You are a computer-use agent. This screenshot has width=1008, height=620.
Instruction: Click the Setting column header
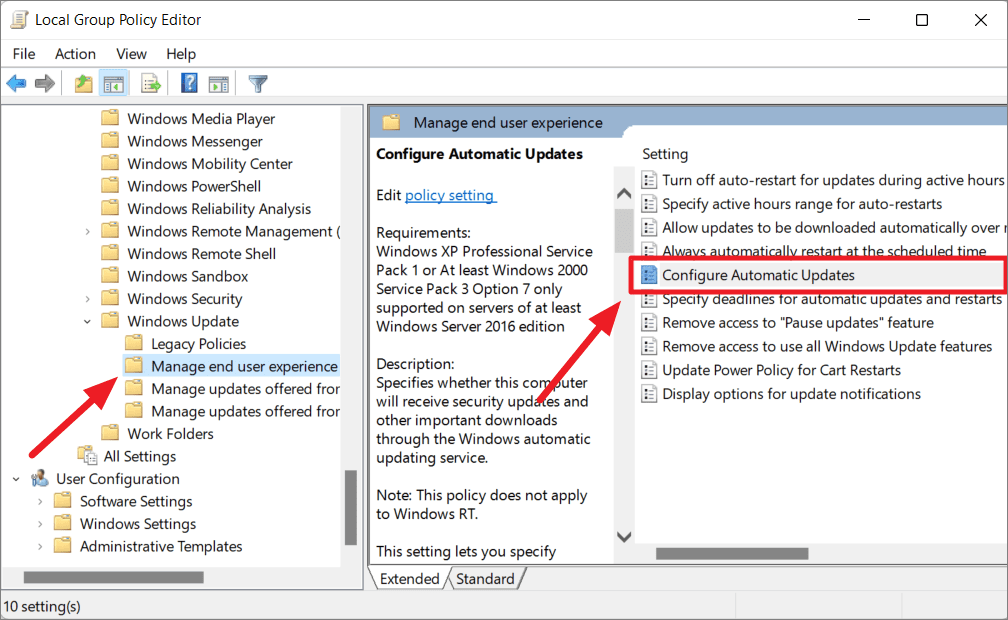665,154
